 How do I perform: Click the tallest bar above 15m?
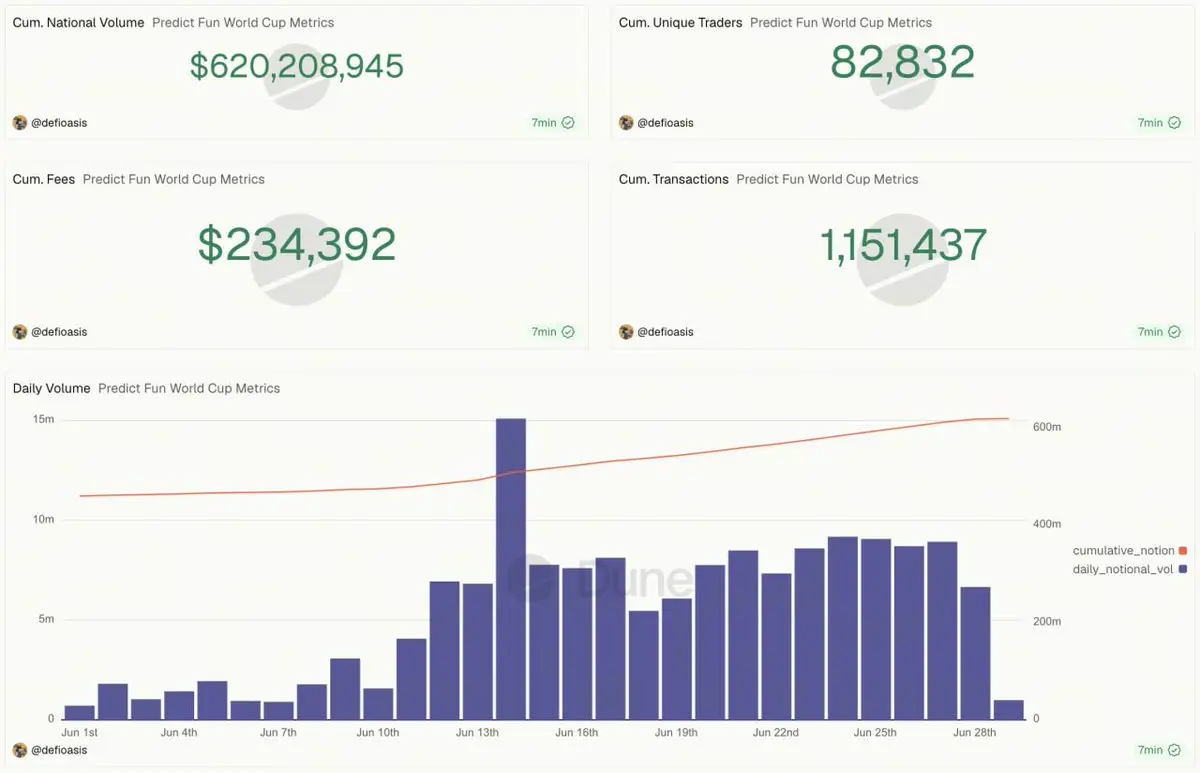(511, 569)
